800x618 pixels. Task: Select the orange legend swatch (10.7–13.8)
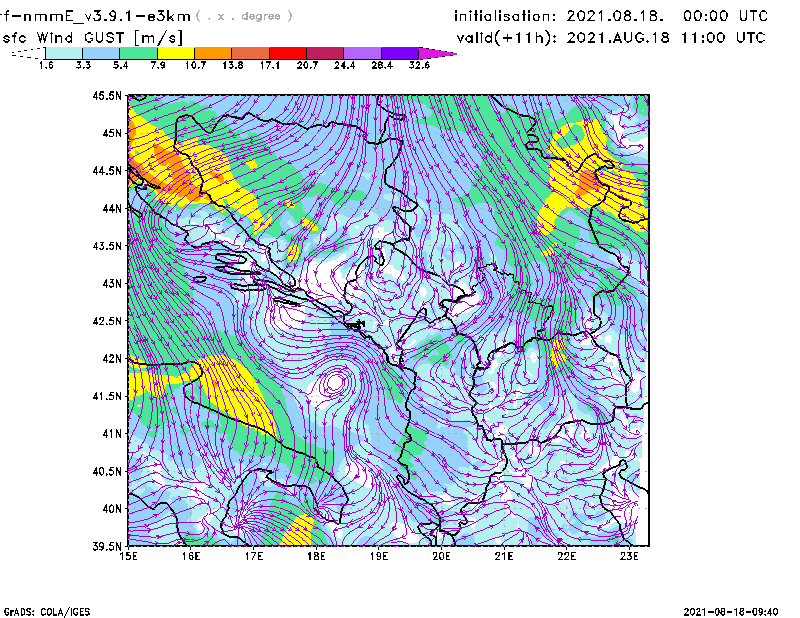pos(213,53)
